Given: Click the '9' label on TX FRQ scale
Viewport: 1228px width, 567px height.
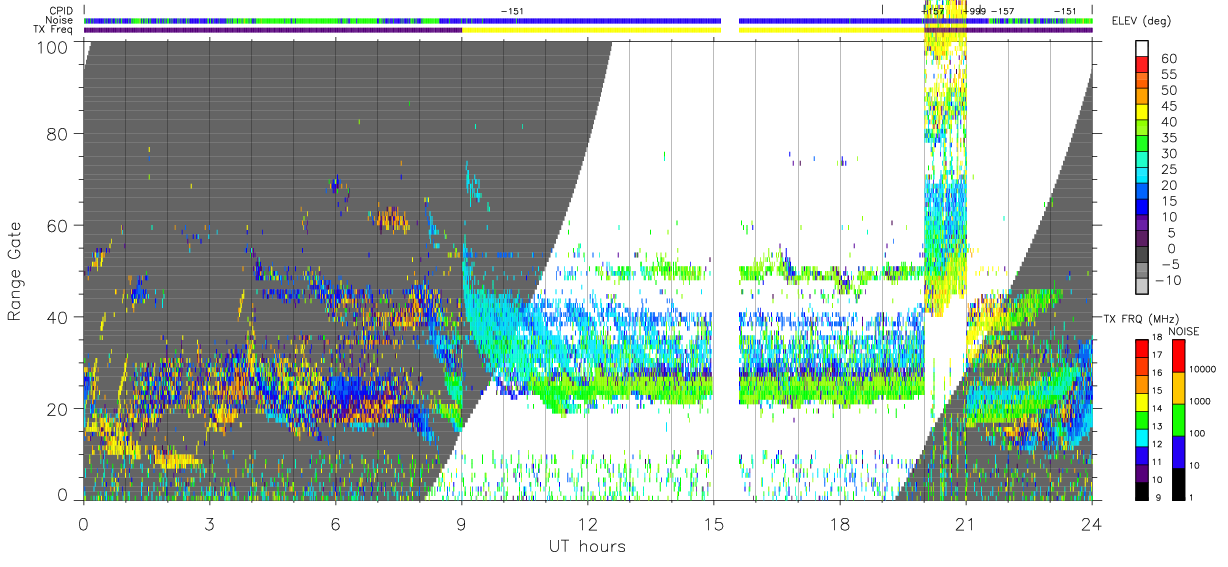Looking at the screenshot, I should [x=1158, y=498].
